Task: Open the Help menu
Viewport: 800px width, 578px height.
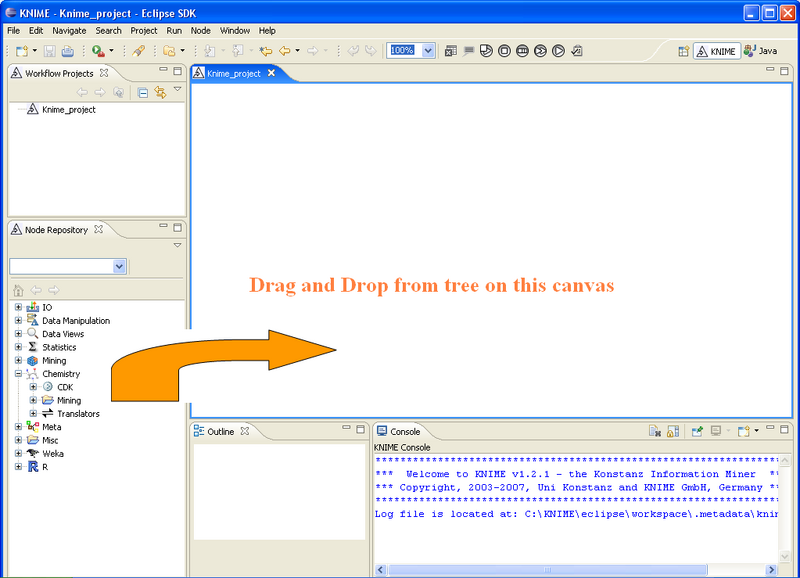Action: point(267,31)
